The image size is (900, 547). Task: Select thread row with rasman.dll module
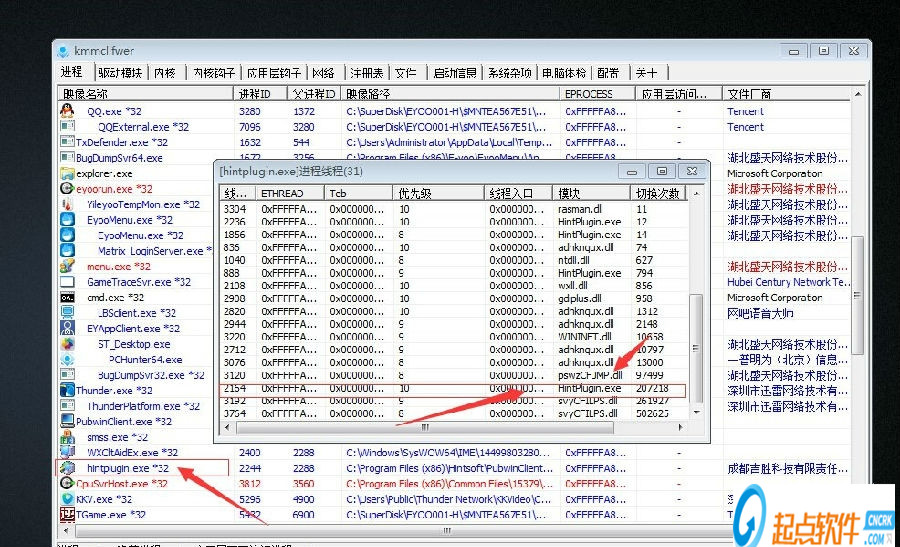tap(453, 209)
